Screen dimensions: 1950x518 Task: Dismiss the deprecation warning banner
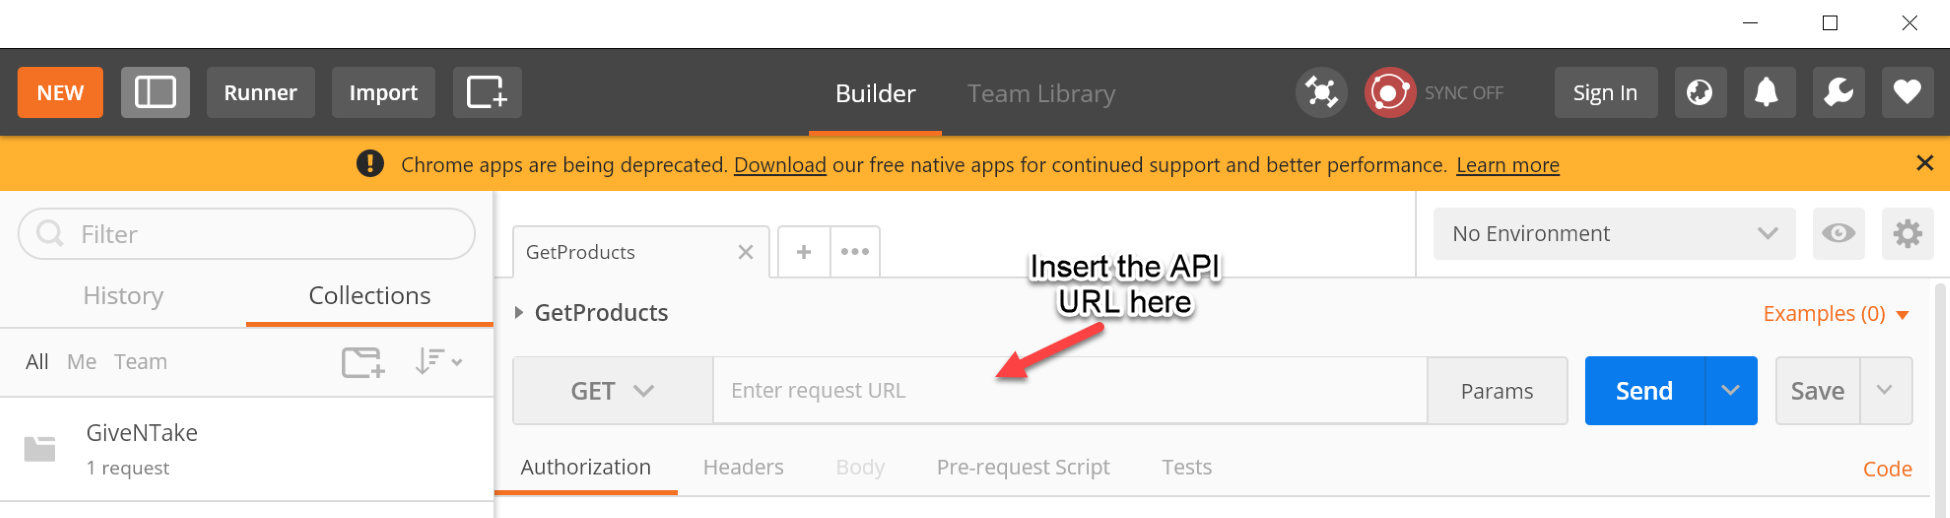pyautogui.click(x=1924, y=163)
